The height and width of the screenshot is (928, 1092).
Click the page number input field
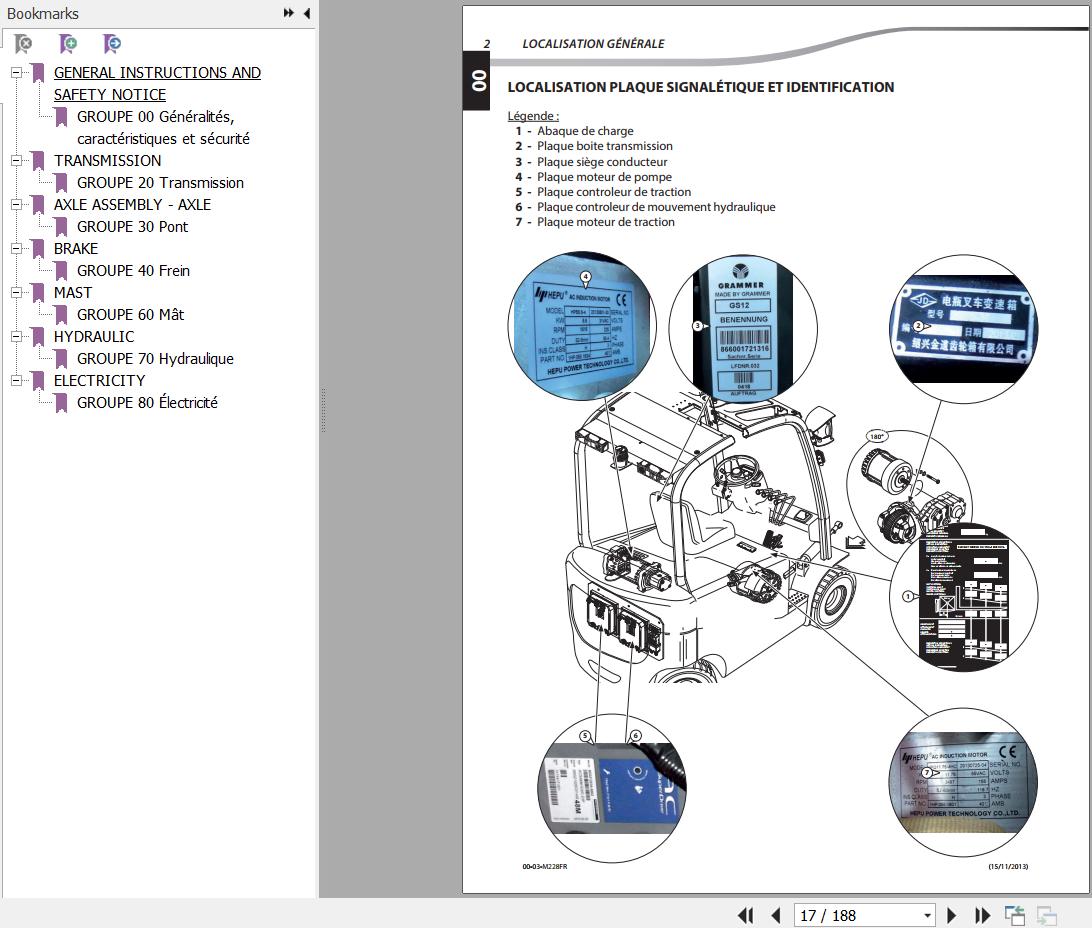pos(856,915)
